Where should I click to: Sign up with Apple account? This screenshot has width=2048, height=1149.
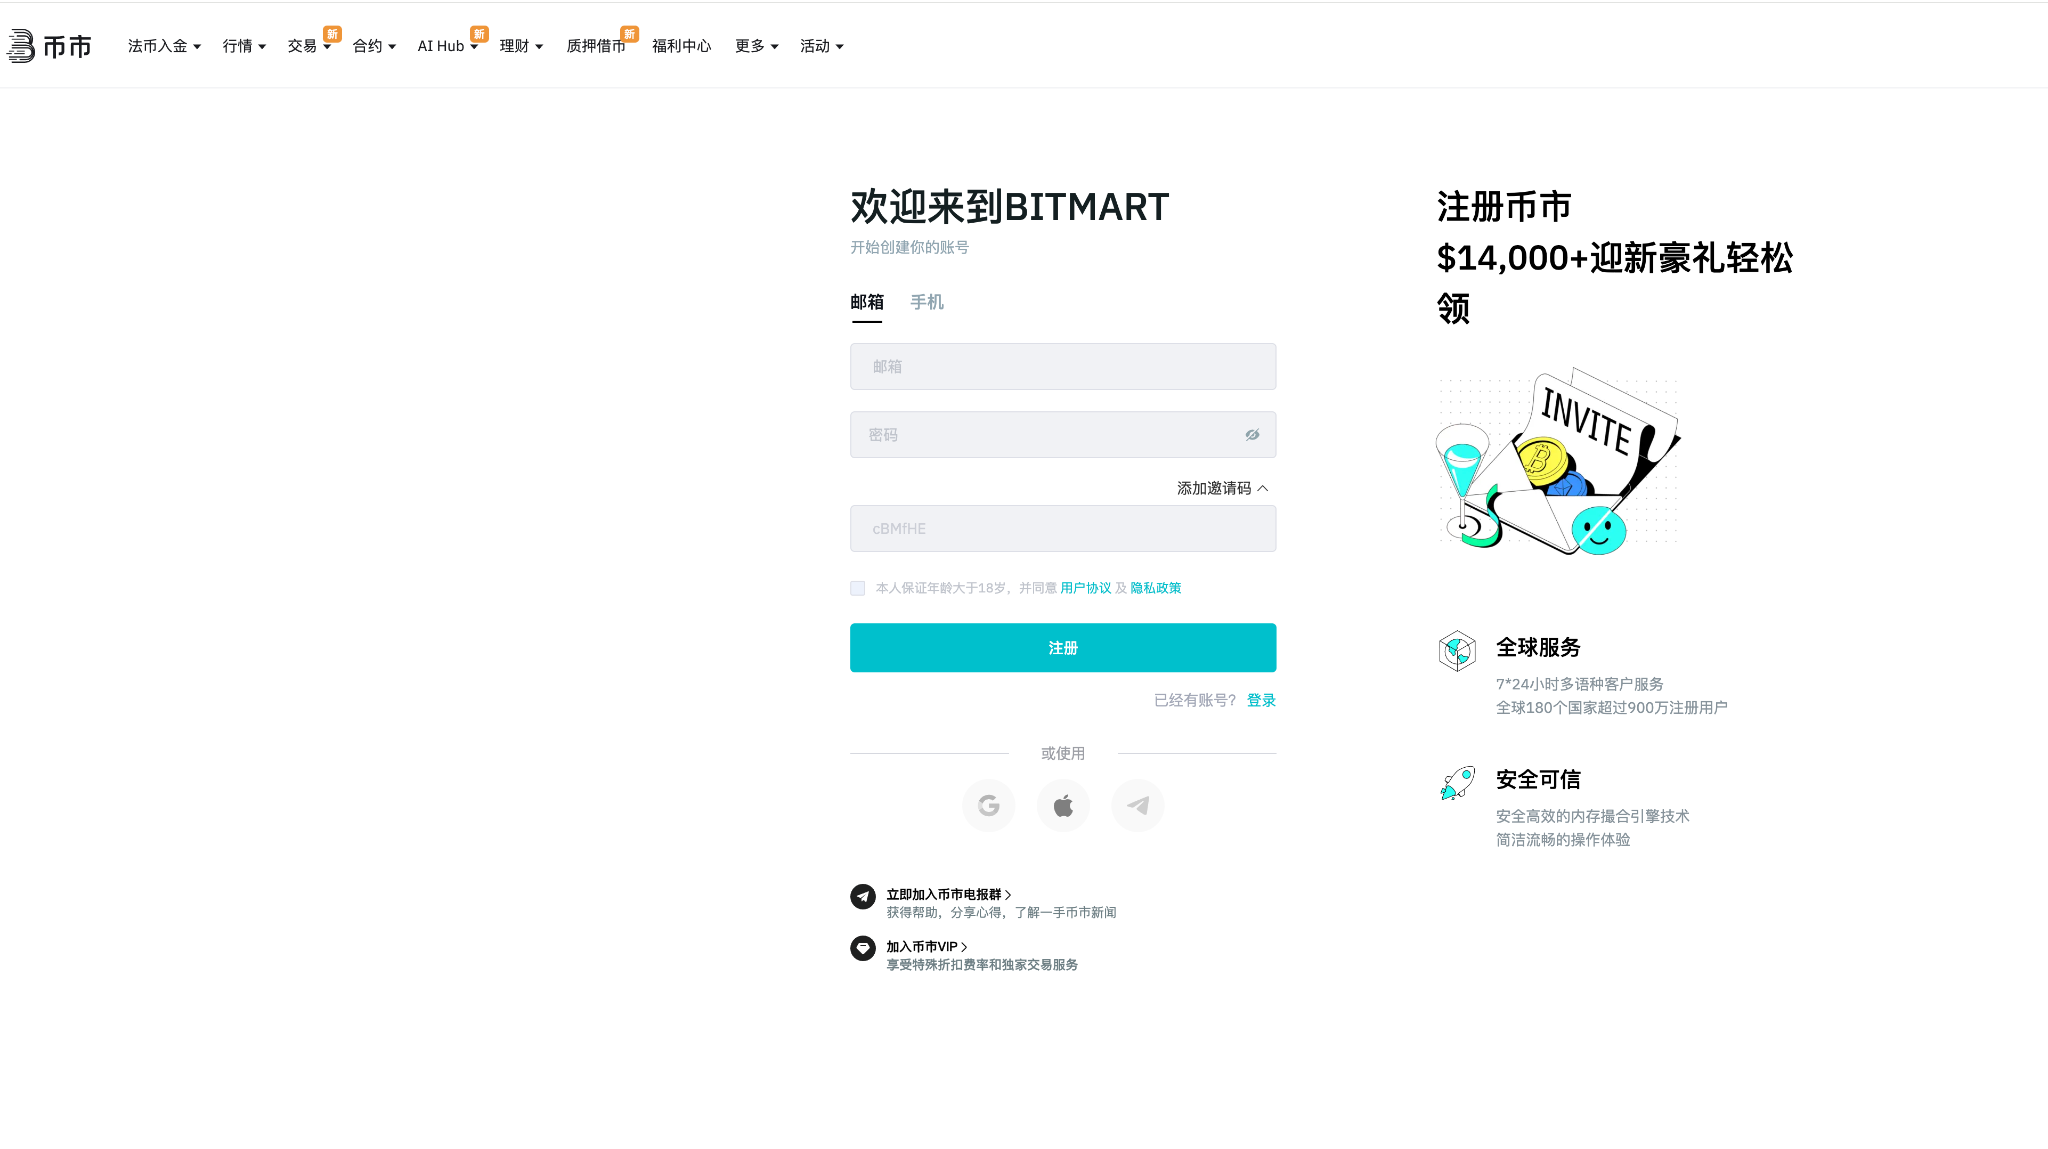tap(1063, 805)
